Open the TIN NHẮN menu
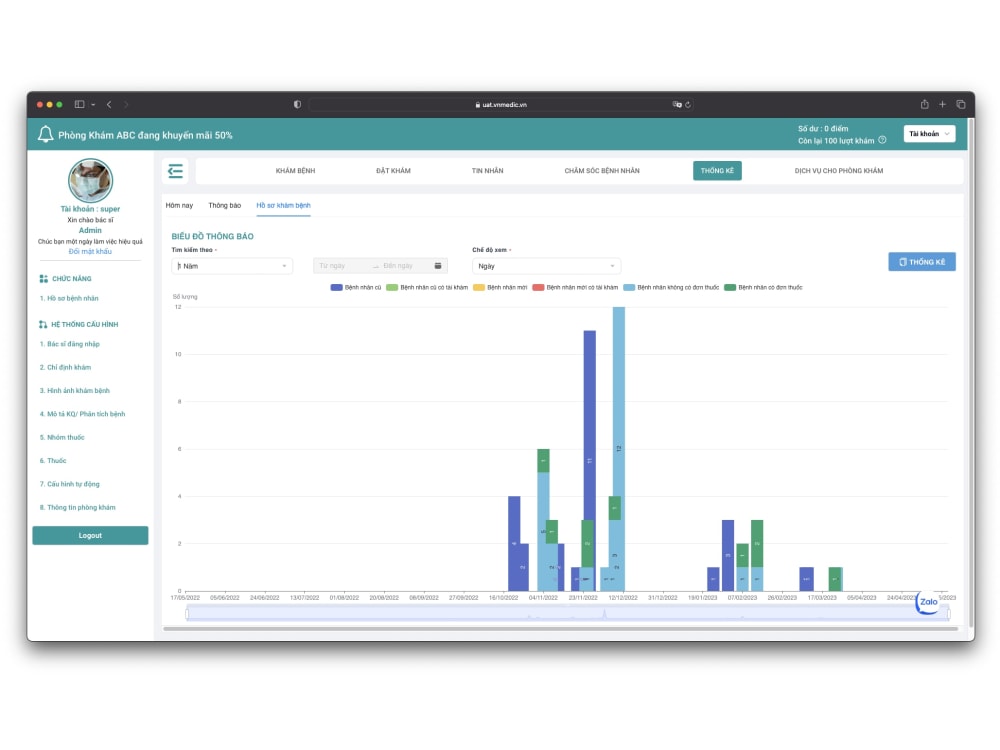 coord(487,171)
